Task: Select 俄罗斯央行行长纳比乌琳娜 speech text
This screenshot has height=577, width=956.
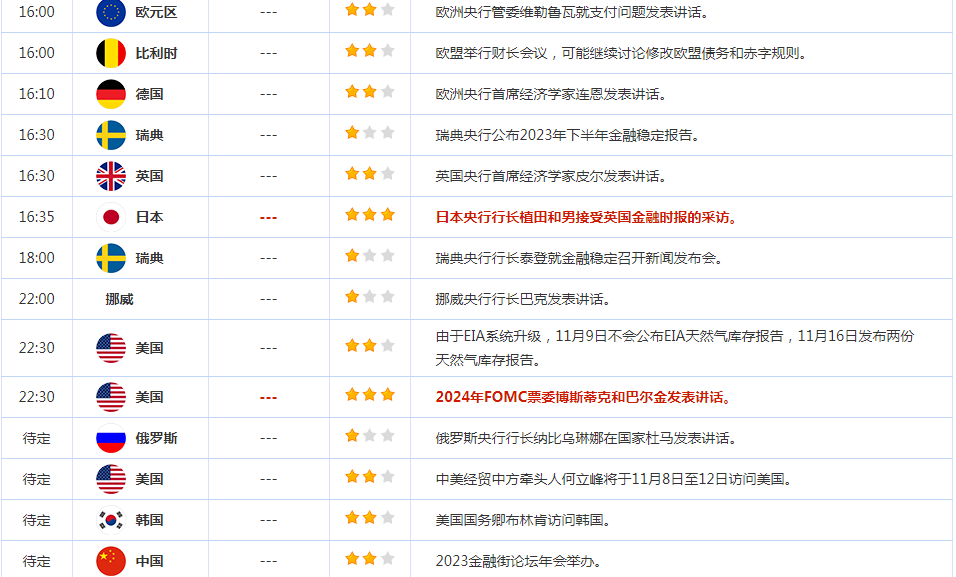Action: [587, 438]
